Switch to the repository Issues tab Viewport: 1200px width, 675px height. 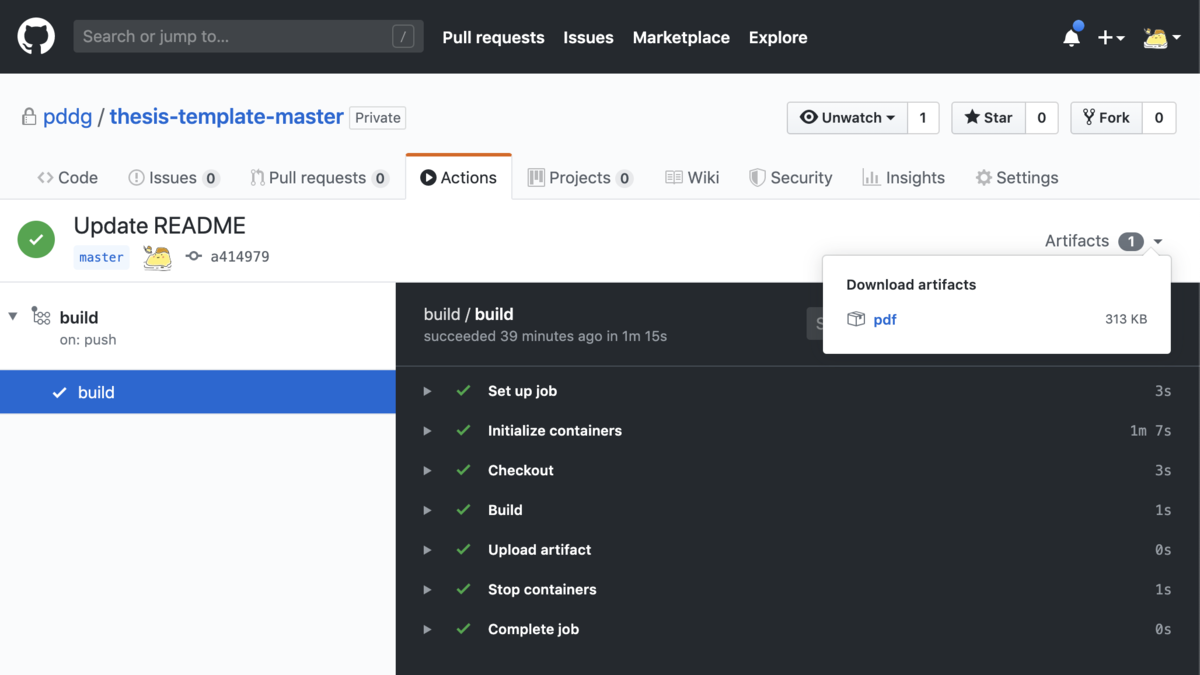(174, 177)
